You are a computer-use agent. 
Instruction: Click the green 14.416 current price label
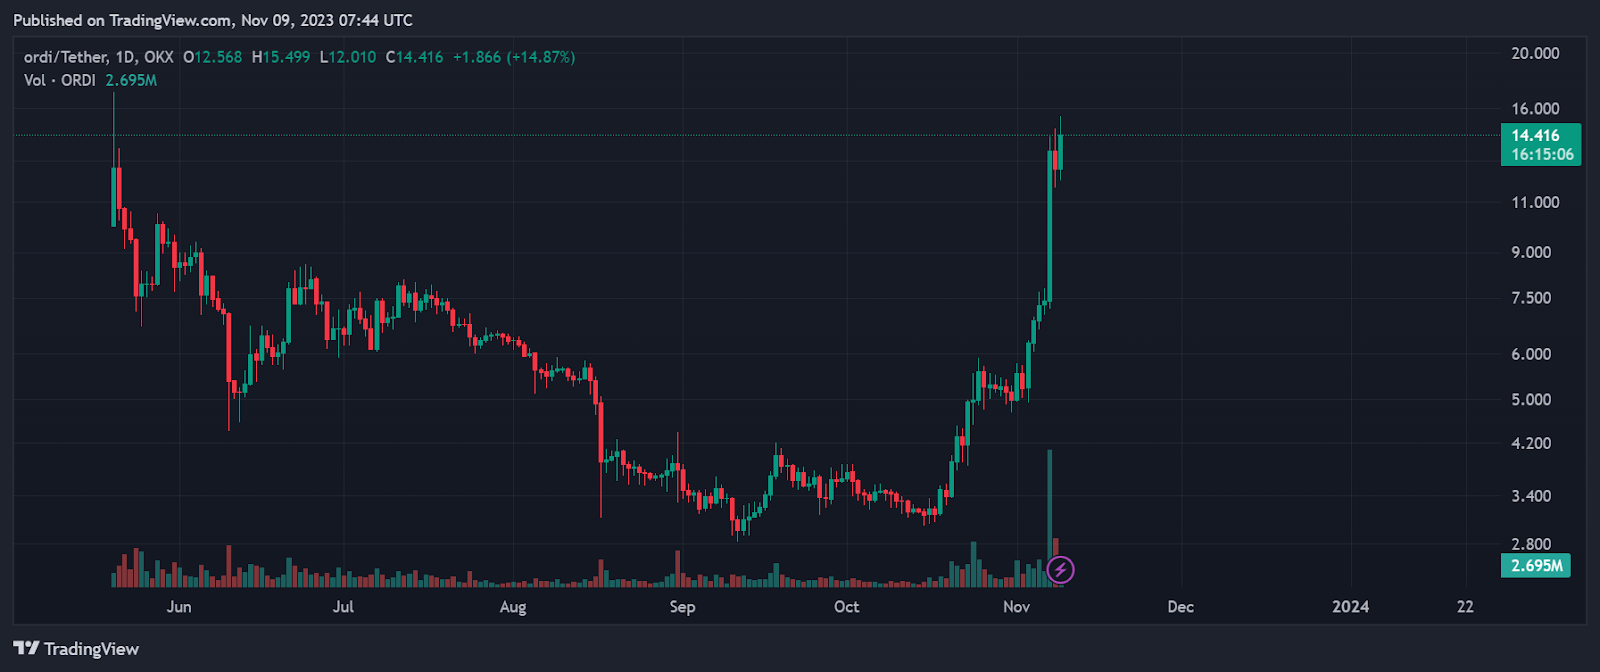tap(1535, 136)
